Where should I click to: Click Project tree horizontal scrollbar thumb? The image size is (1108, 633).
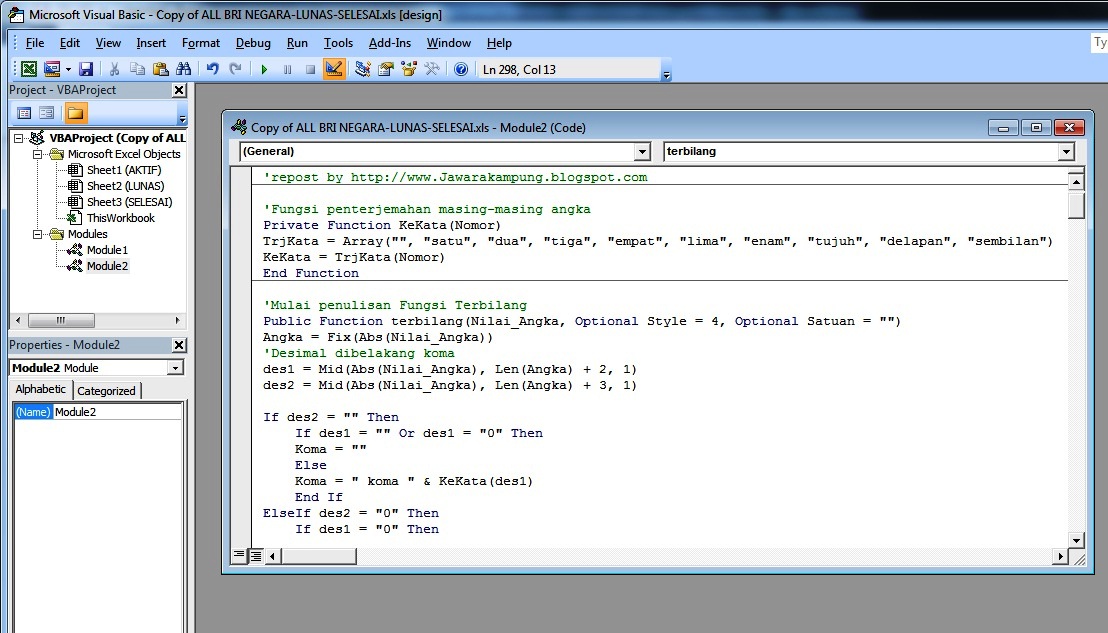coord(61,320)
